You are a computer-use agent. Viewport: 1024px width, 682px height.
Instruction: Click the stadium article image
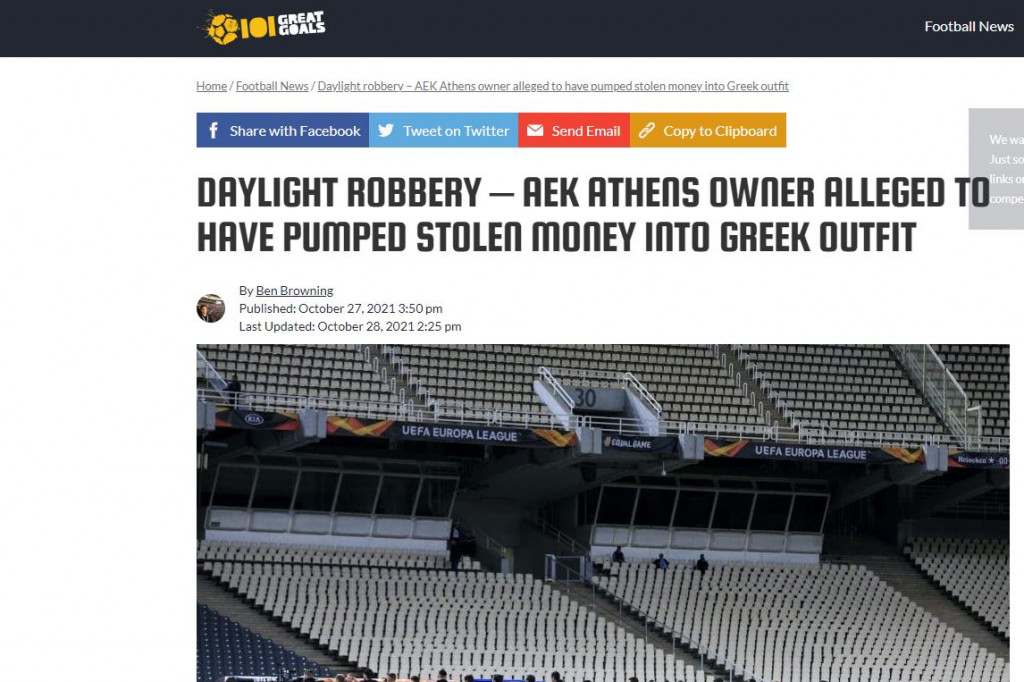click(x=603, y=513)
